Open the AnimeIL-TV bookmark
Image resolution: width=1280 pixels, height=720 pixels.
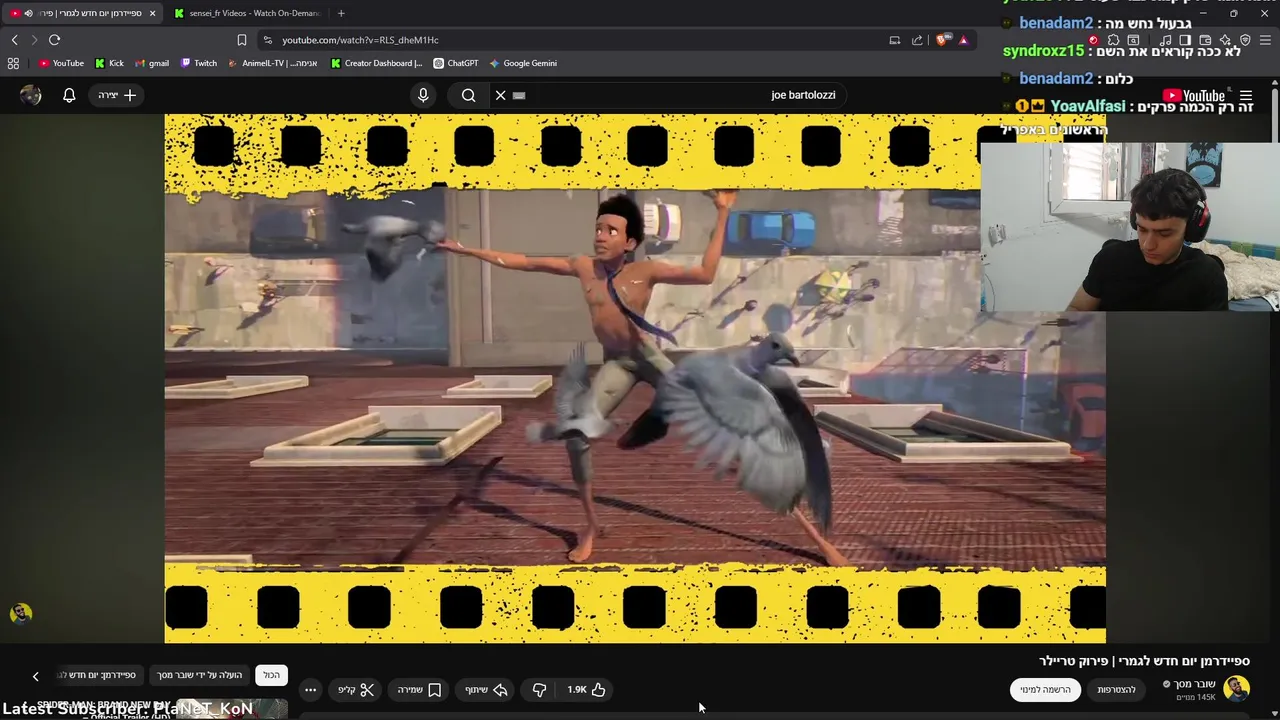tap(272, 63)
